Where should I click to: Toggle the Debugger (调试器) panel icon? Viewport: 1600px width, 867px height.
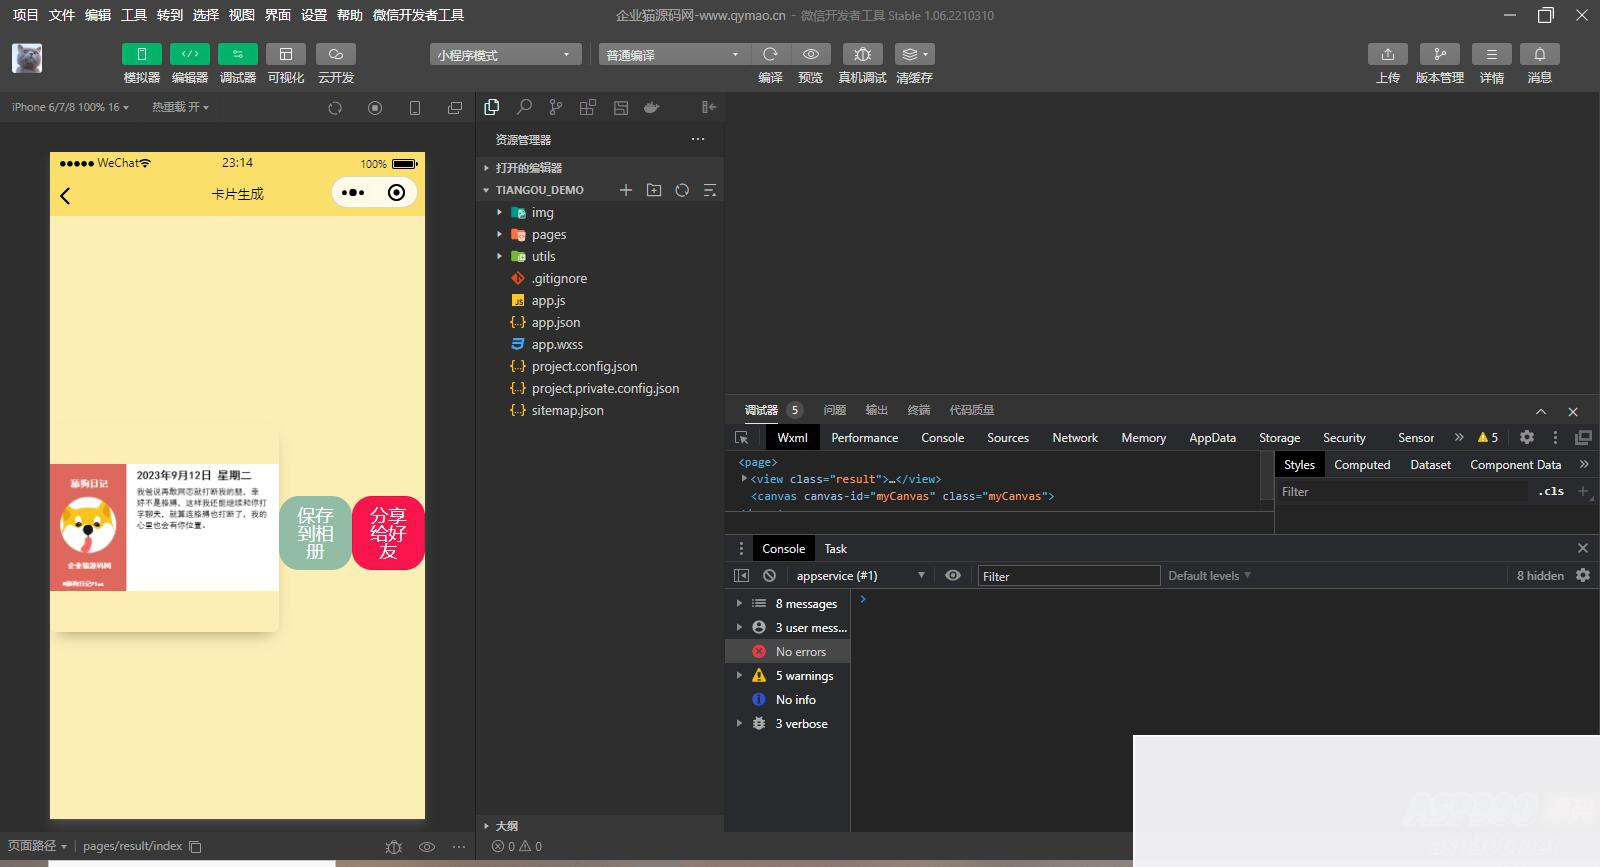[237, 54]
